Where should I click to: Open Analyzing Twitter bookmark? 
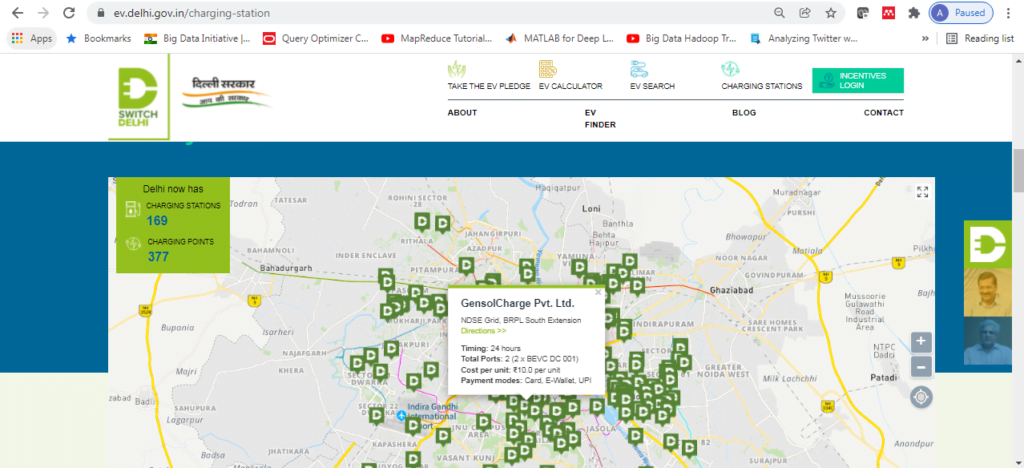[x=804, y=39]
